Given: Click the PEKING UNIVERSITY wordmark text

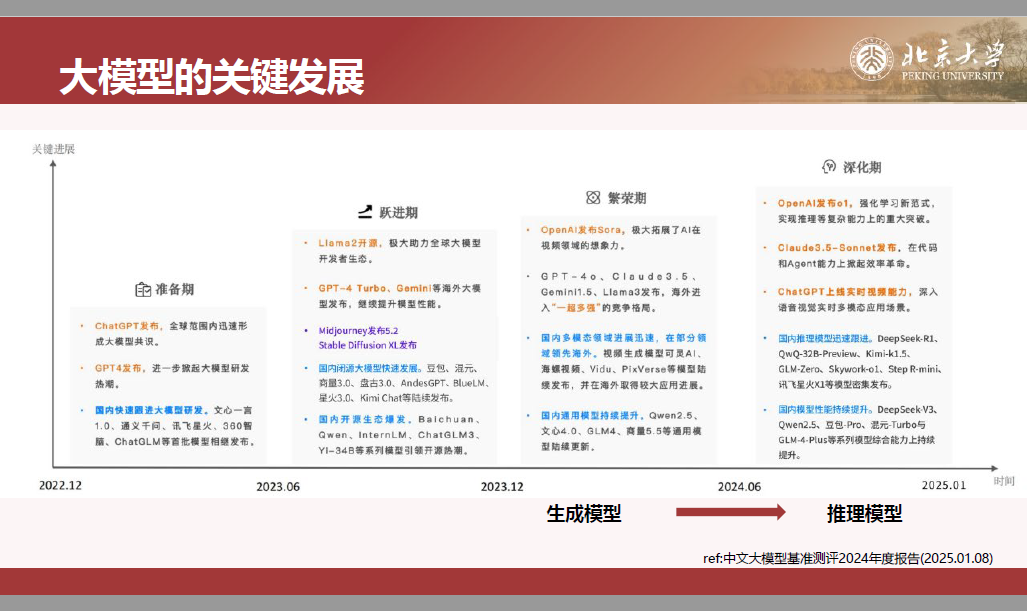Looking at the screenshot, I should tap(952, 76).
